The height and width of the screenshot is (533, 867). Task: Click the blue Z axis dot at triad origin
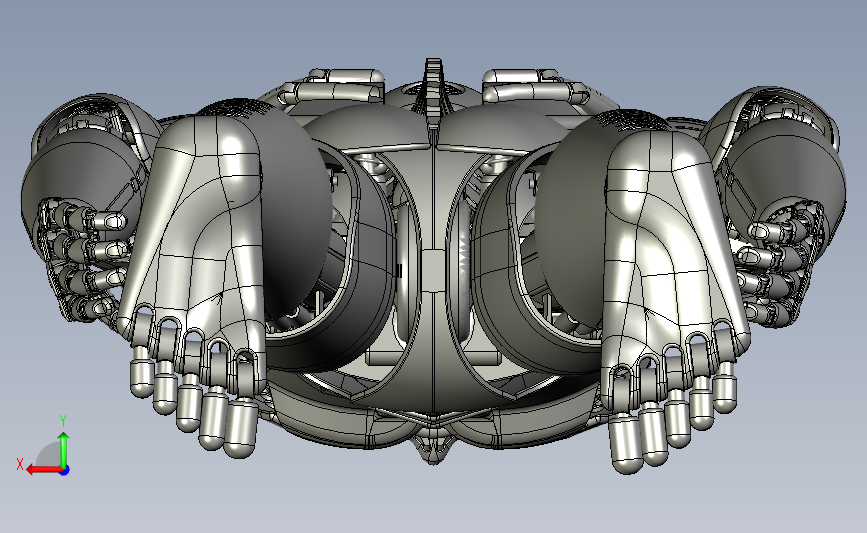[65, 471]
